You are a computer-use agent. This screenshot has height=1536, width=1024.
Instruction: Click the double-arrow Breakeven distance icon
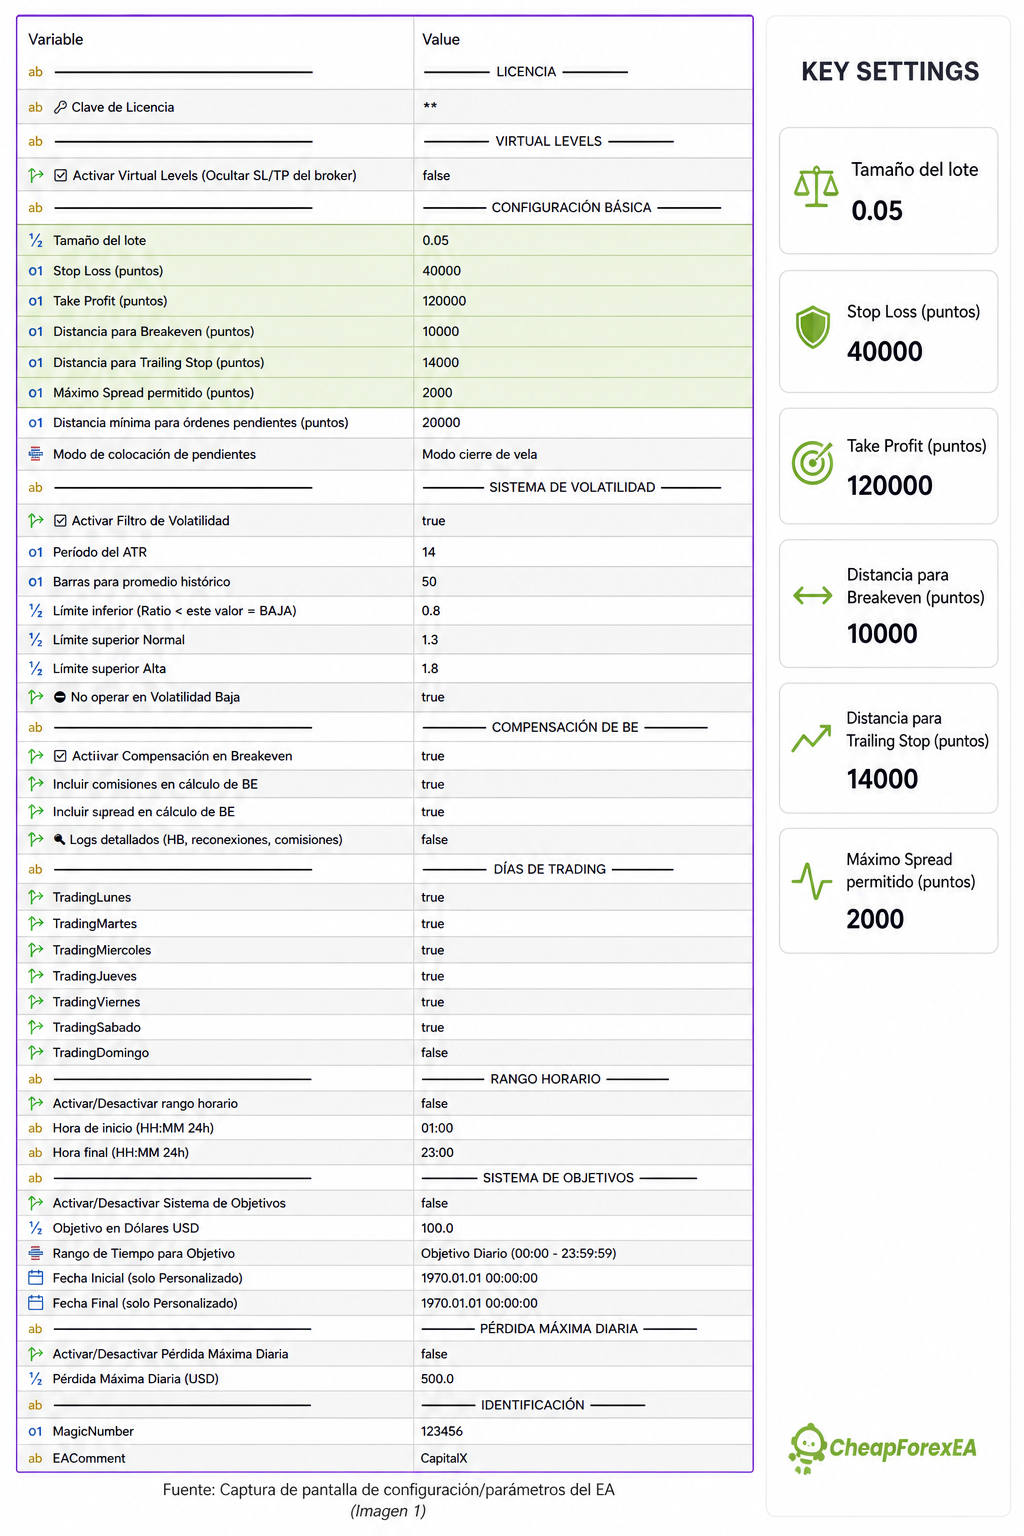click(x=812, y=596)
